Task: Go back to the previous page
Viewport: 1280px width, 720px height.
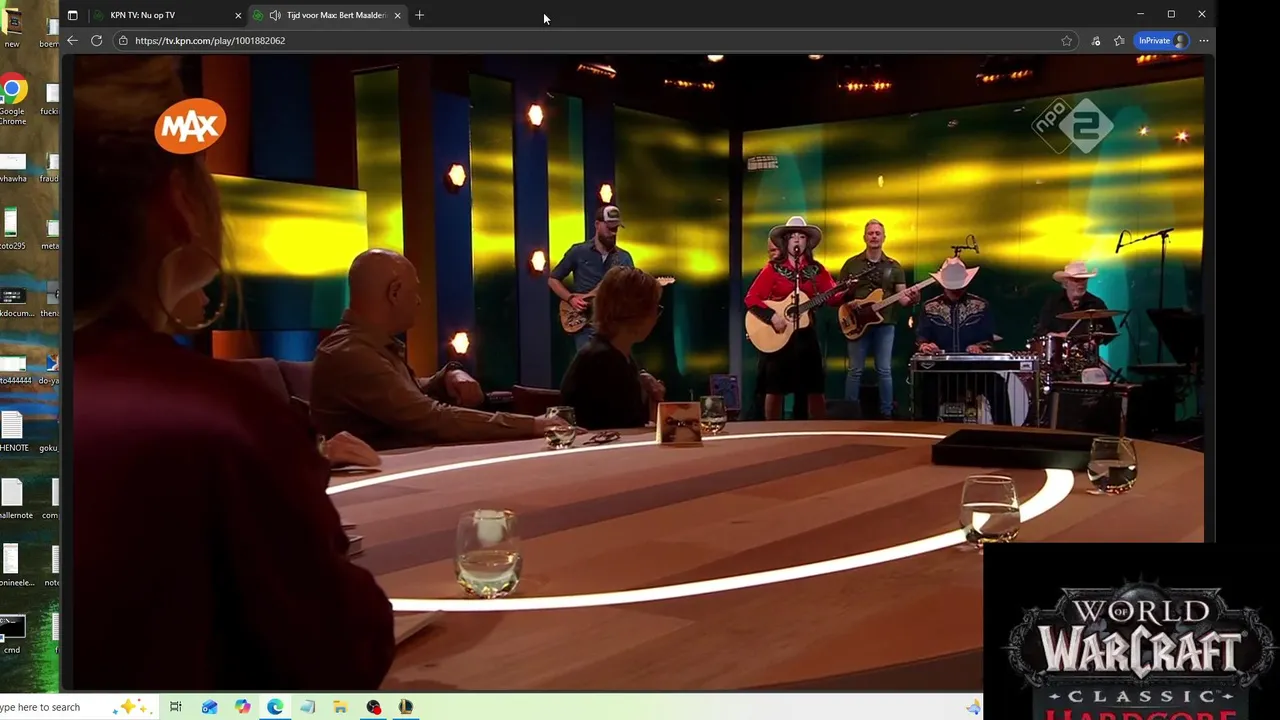Action: click(72, 40)
